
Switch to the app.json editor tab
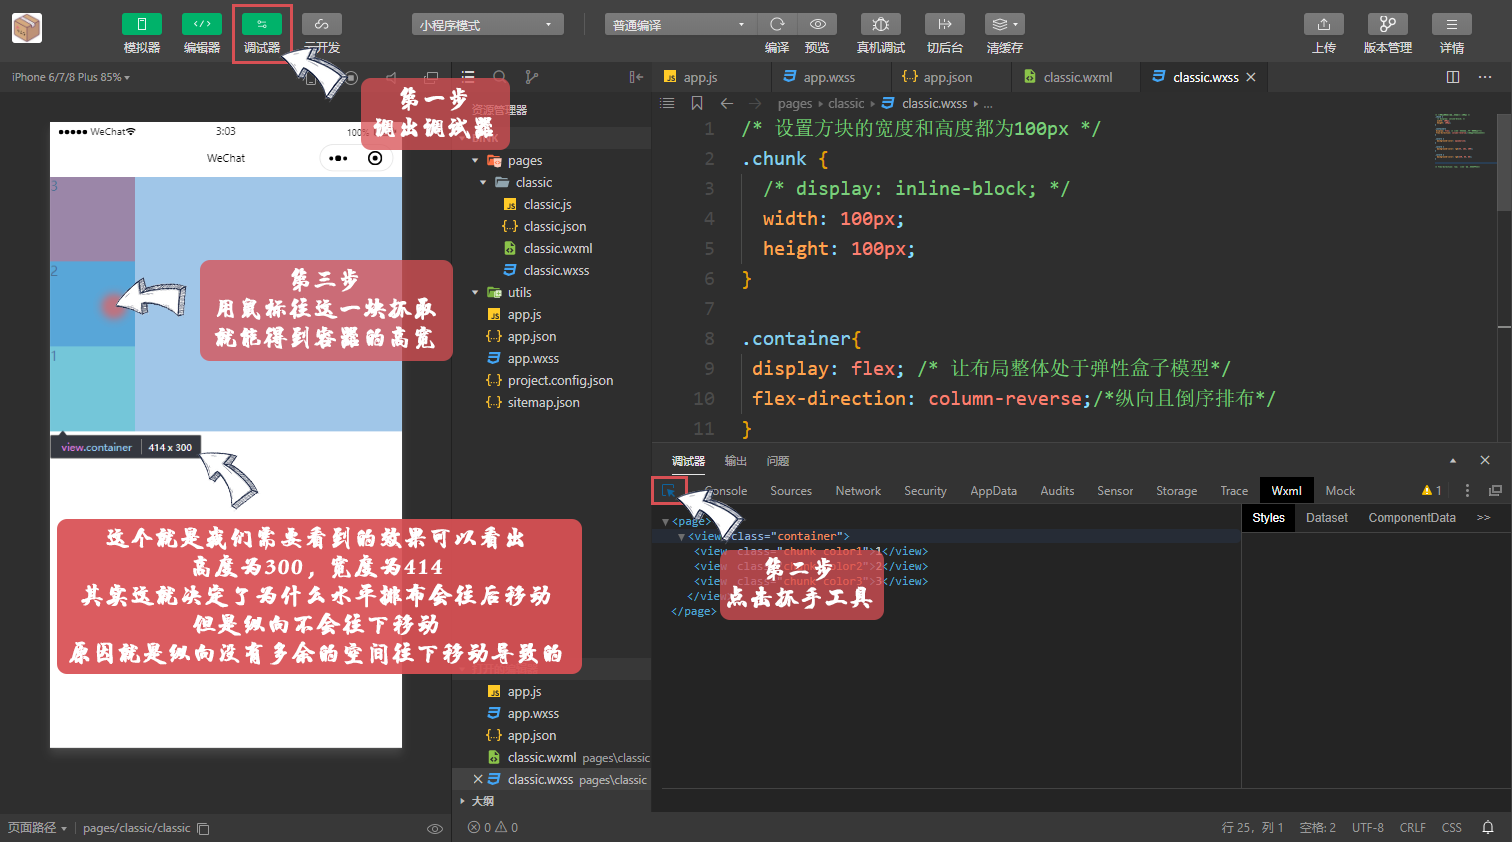click(947, 77)
